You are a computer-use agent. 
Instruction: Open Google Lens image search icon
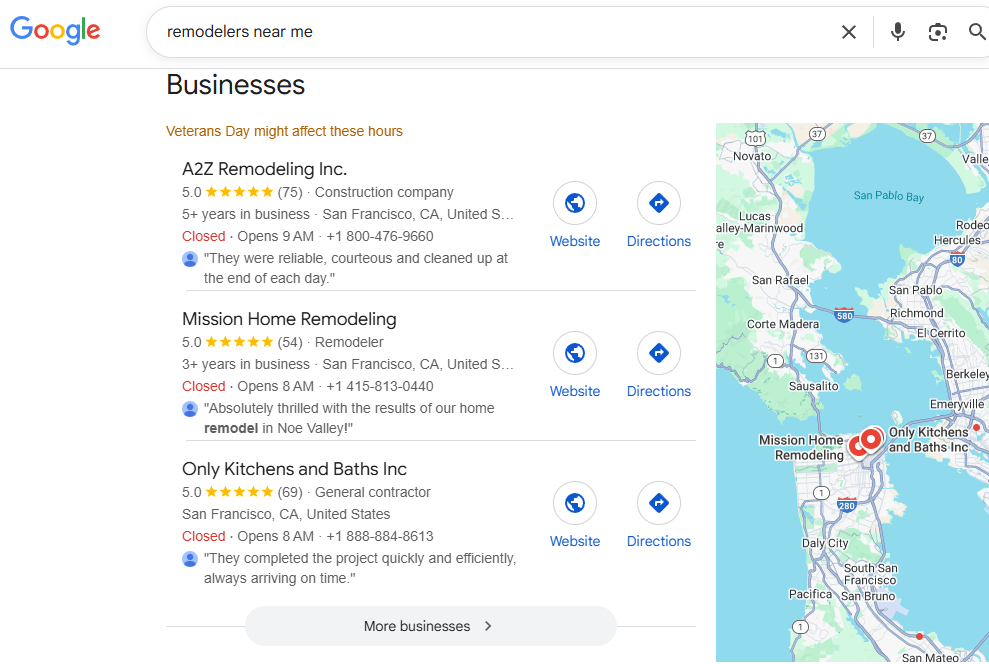[x=937, y=32]
